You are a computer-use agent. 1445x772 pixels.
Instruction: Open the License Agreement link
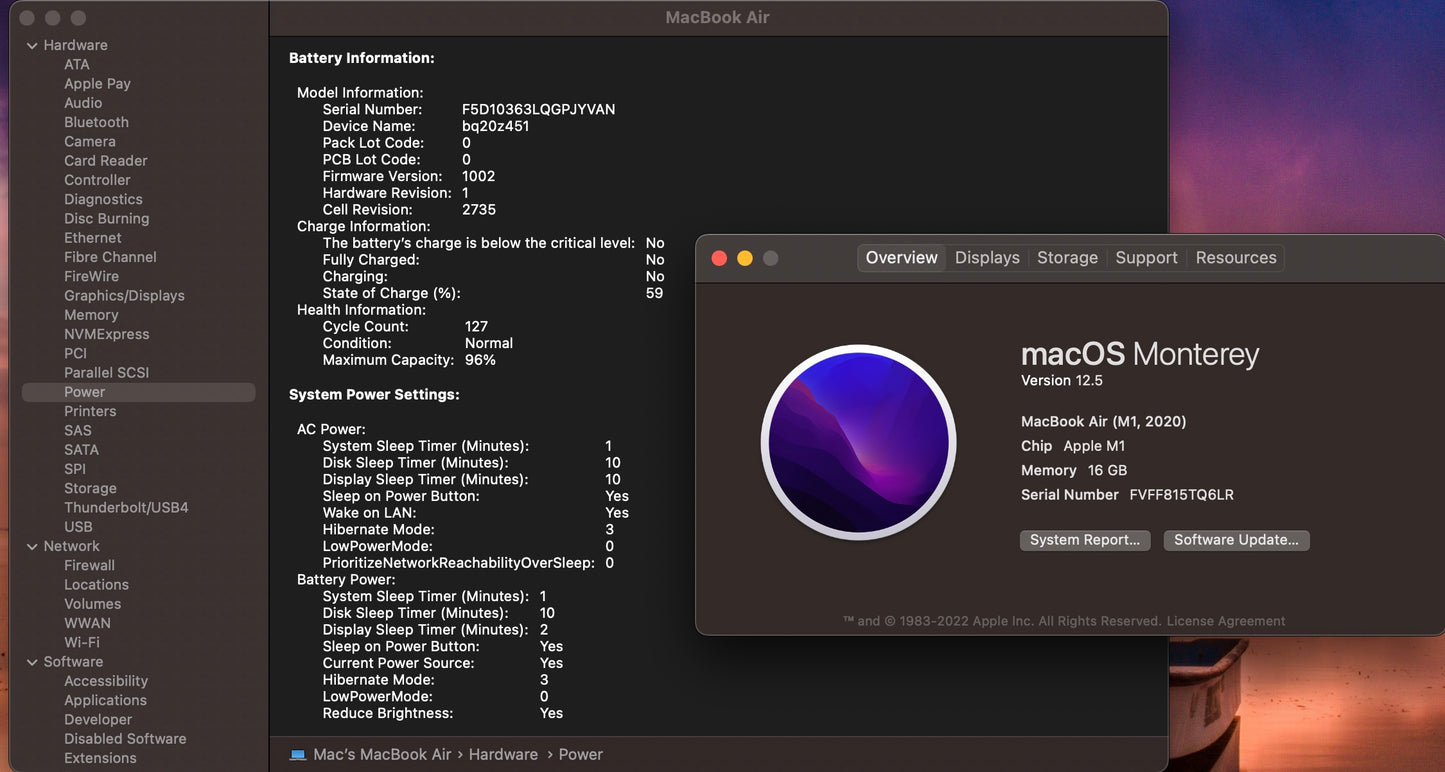coord(1225,621)
